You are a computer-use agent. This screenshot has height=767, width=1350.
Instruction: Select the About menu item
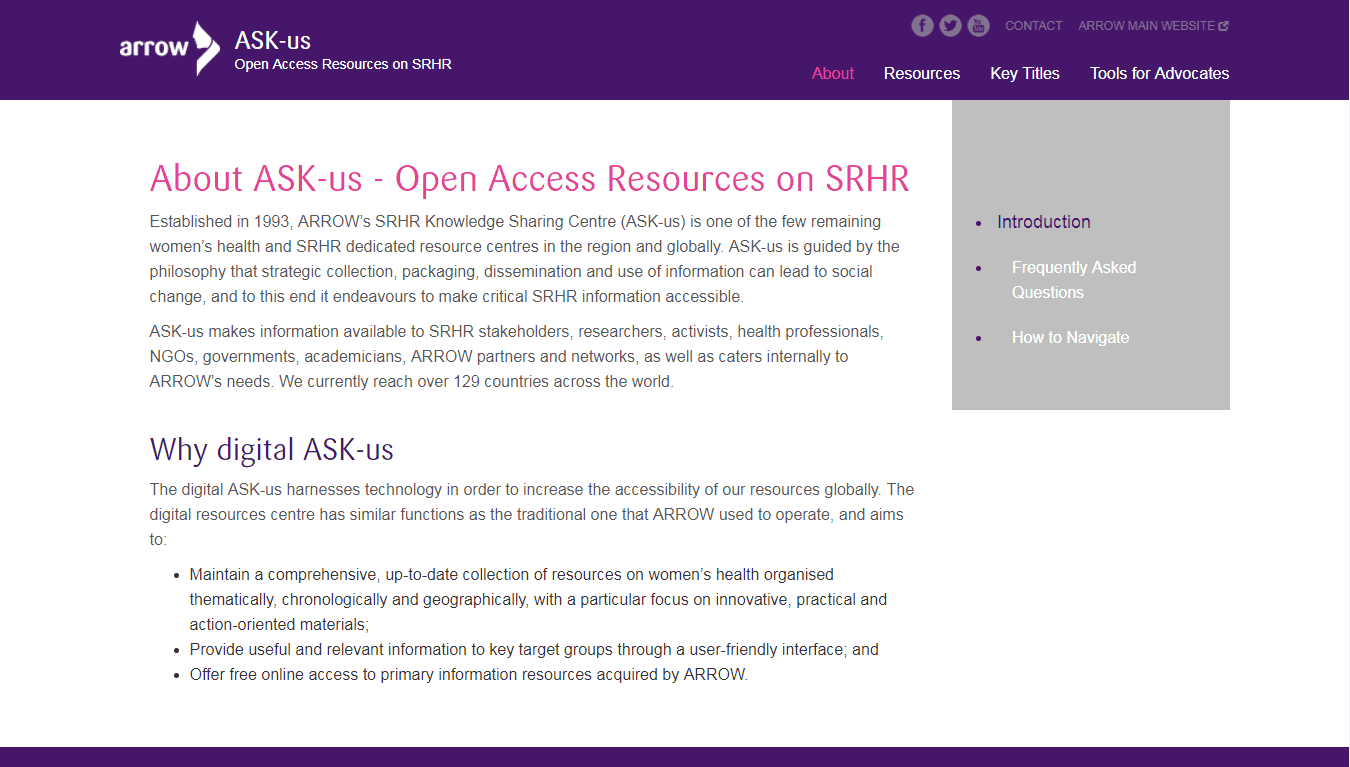tap(832, 73)
